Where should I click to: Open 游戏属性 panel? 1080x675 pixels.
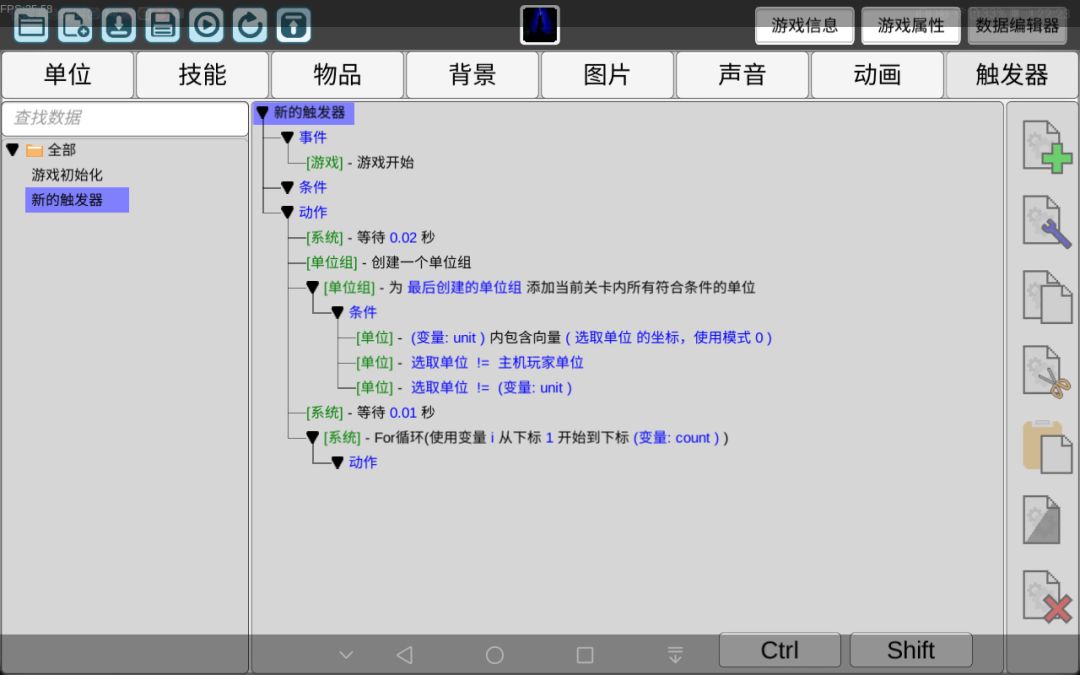pyautogui.click(x=911, y=25)
